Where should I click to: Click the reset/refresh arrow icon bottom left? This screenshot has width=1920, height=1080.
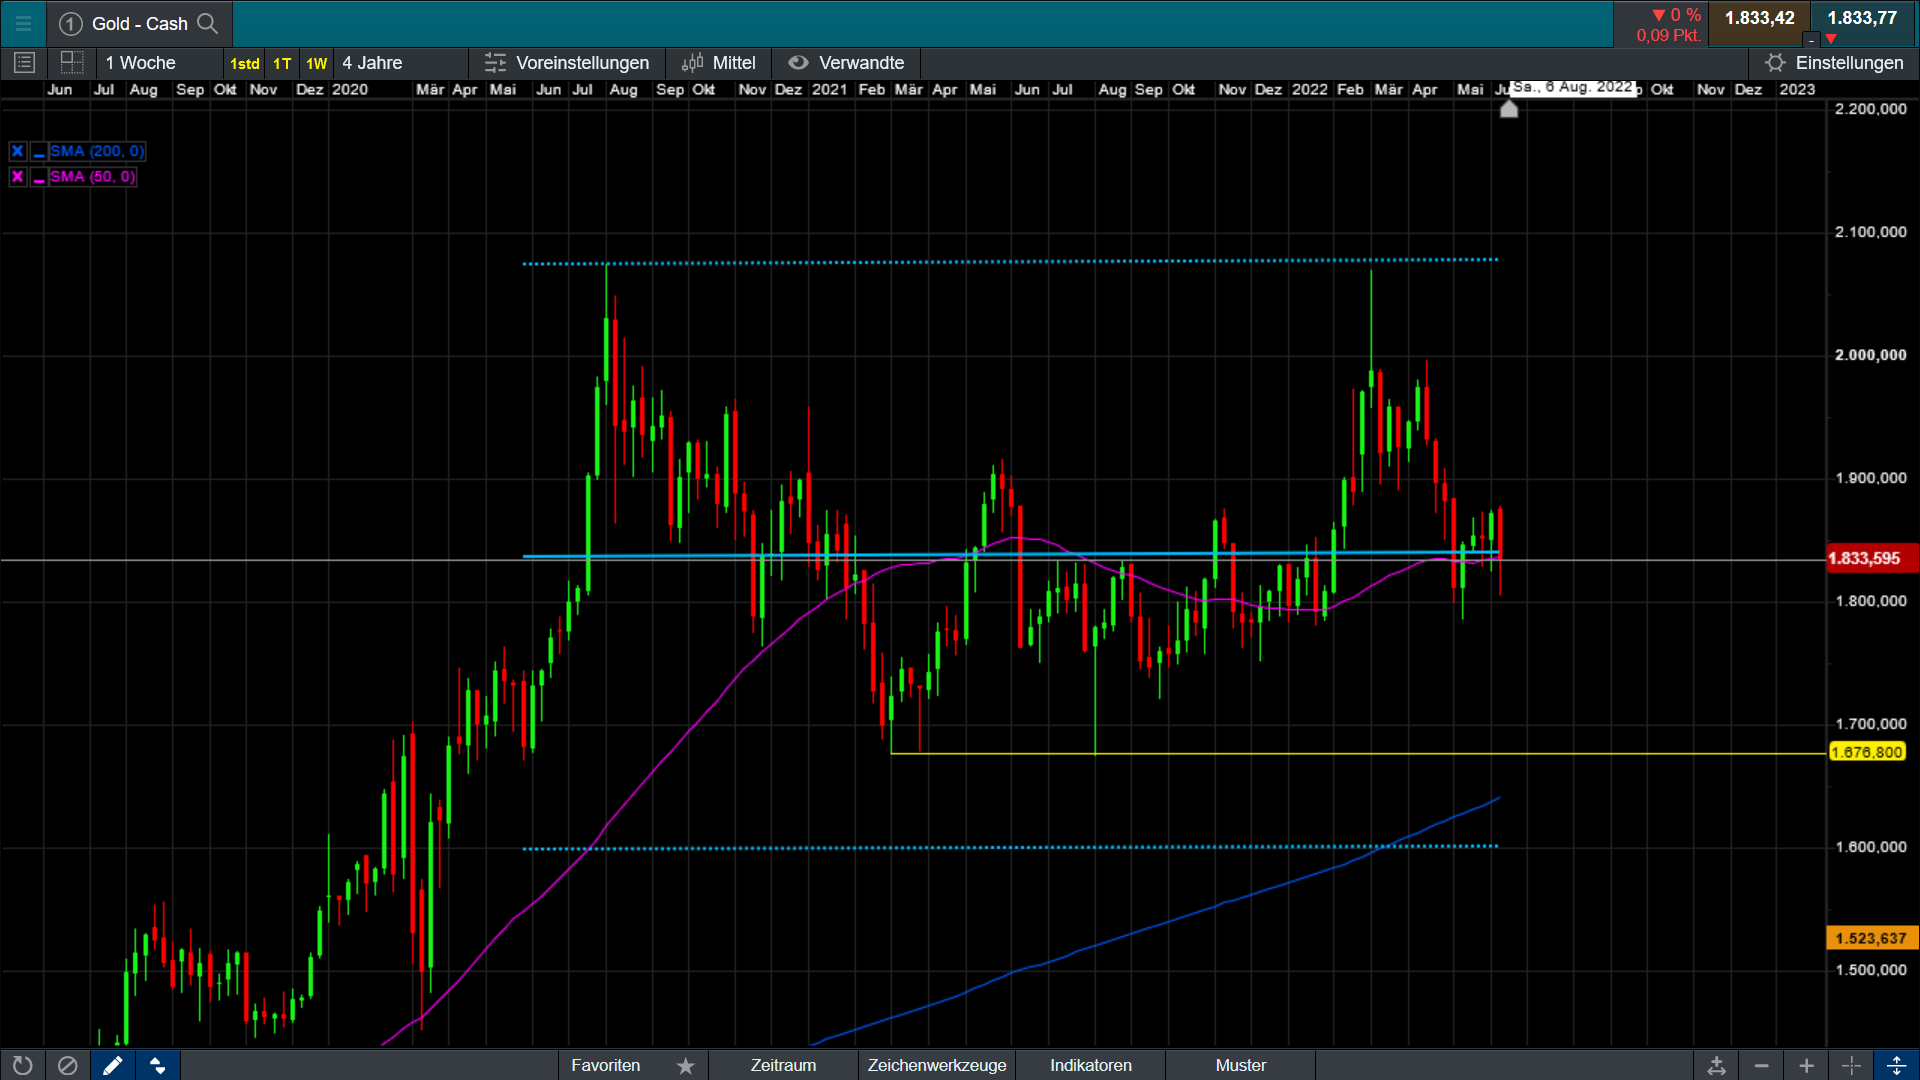22,1066
